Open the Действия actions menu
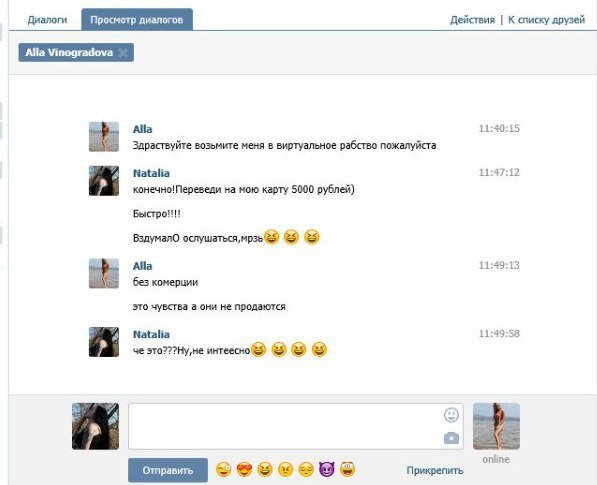 point(472,20)
